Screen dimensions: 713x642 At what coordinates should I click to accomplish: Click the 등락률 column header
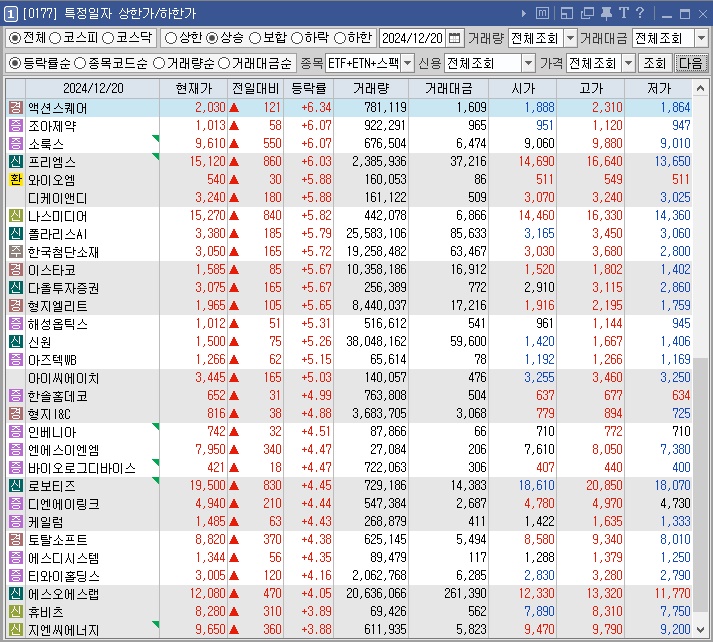[308, 88]
